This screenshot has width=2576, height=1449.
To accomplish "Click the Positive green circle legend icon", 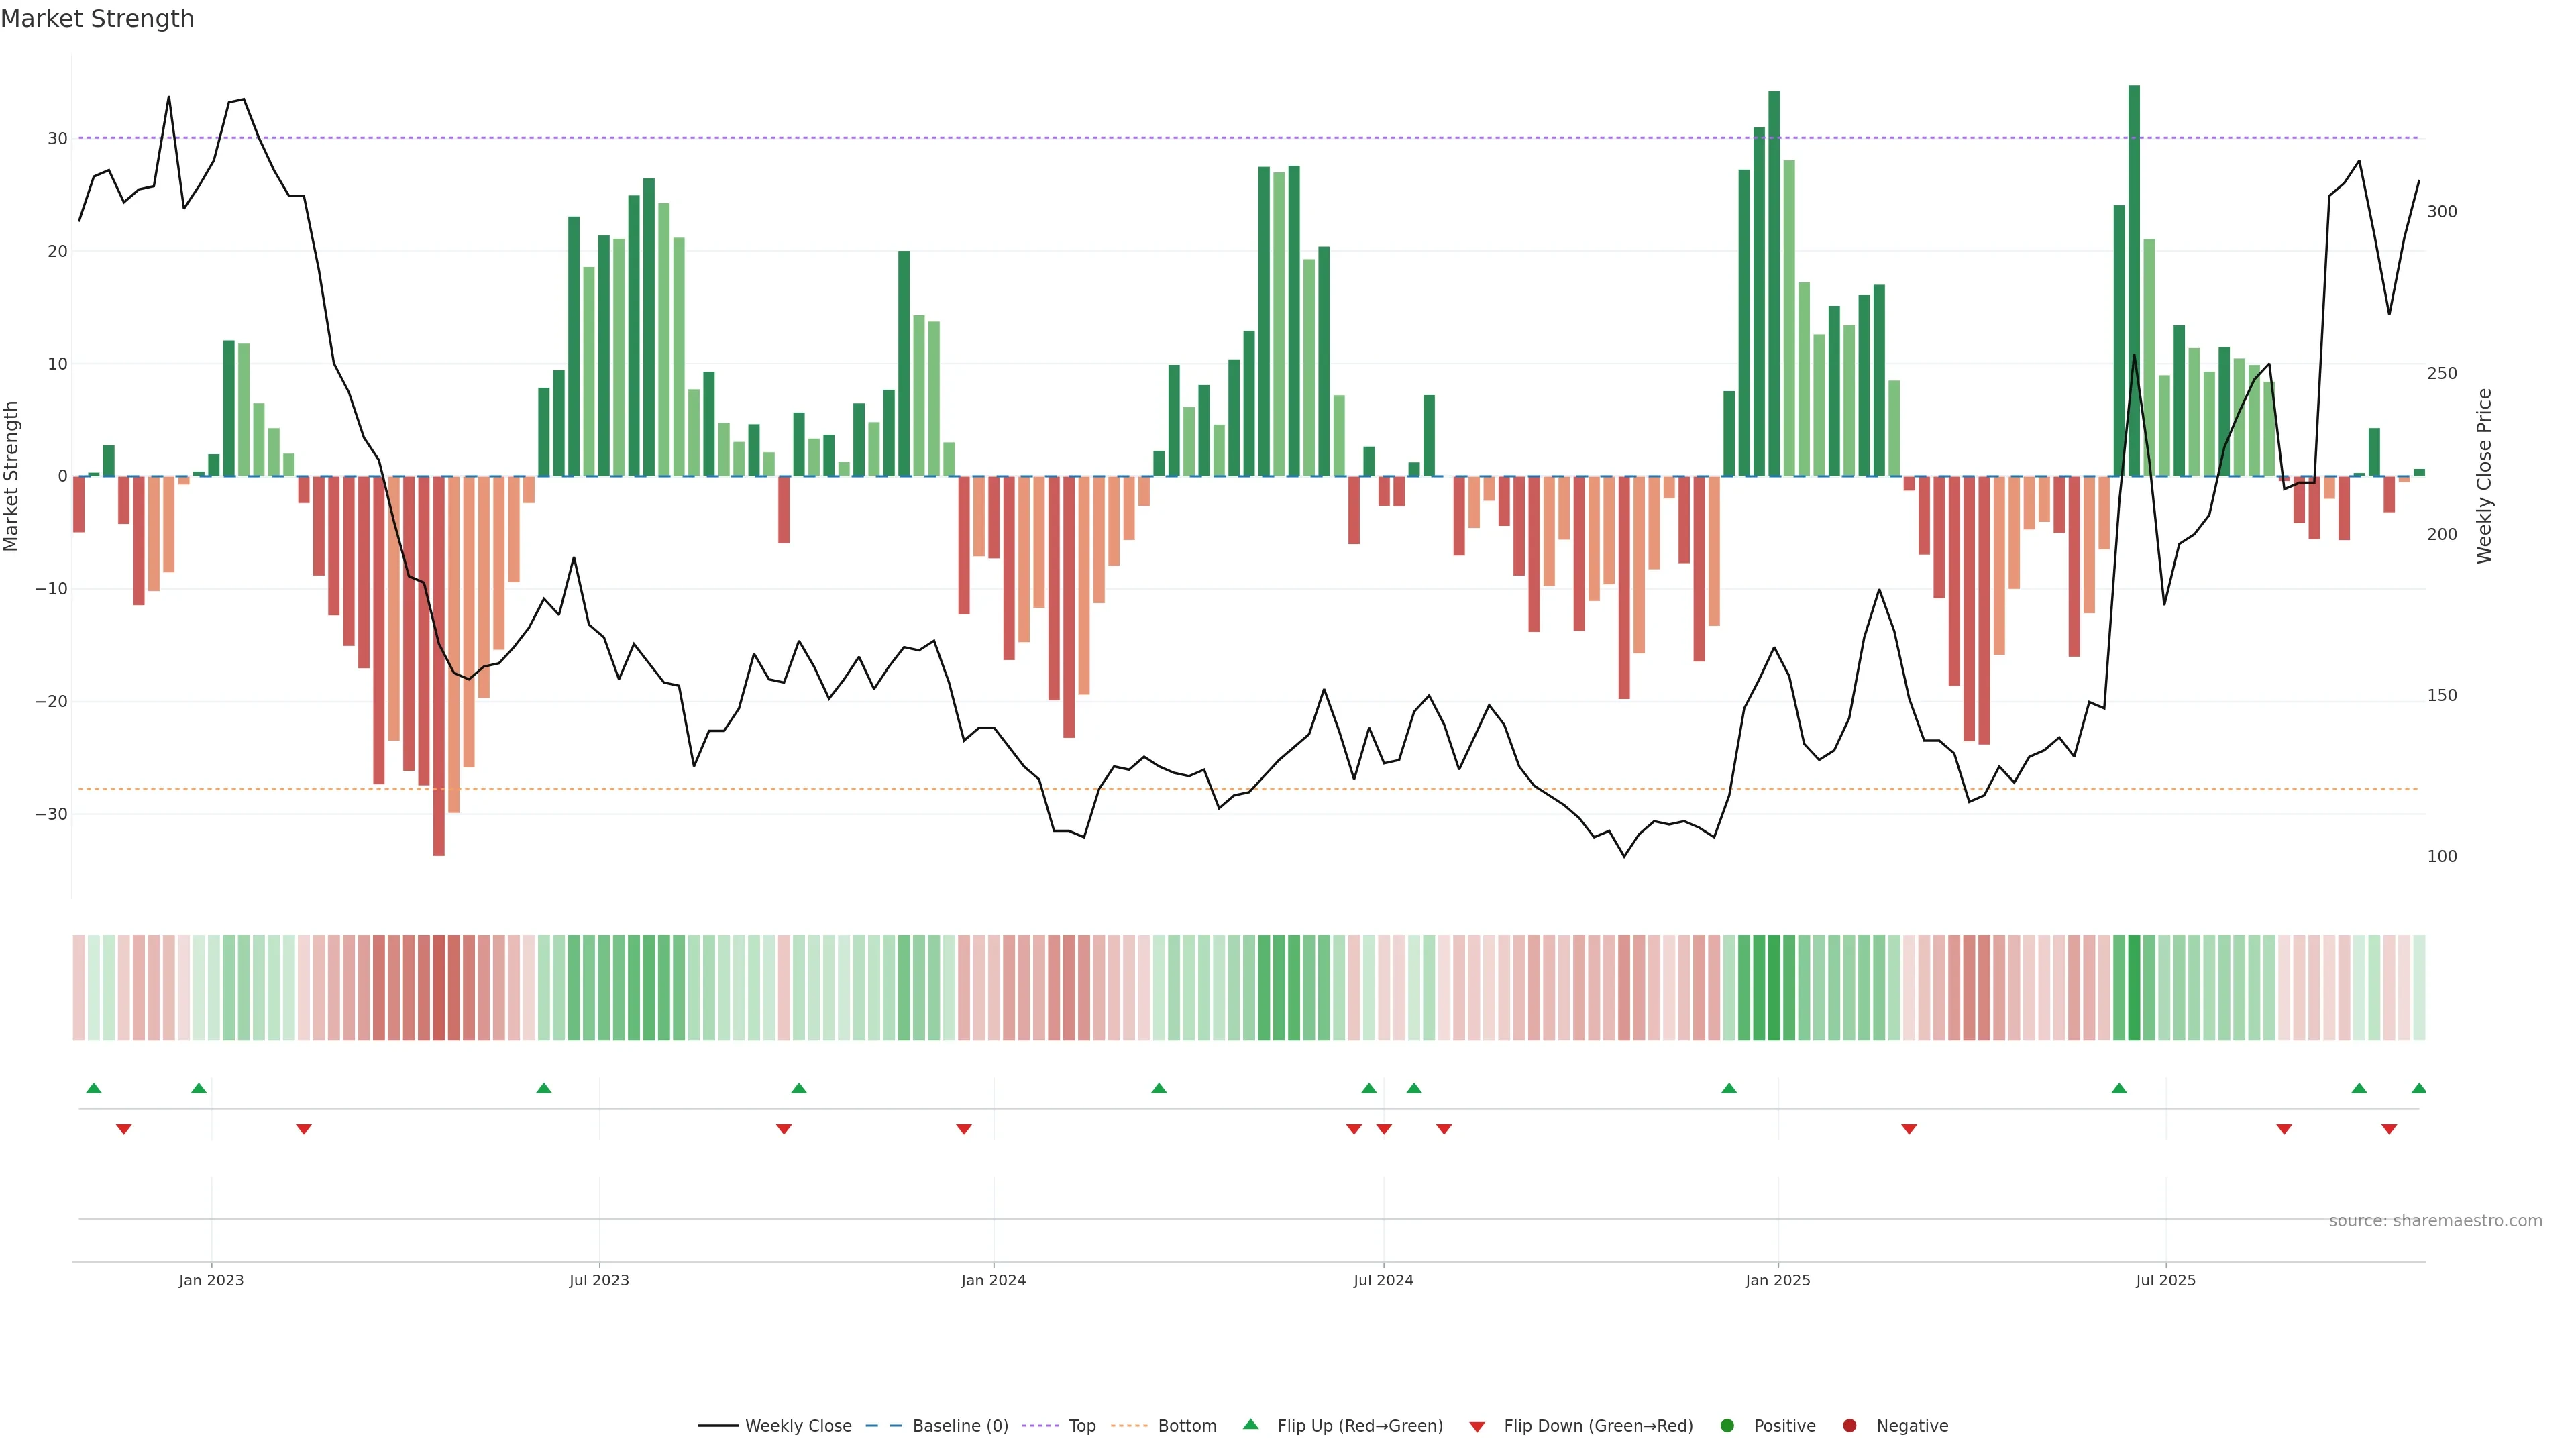I will [1727, 1426].
